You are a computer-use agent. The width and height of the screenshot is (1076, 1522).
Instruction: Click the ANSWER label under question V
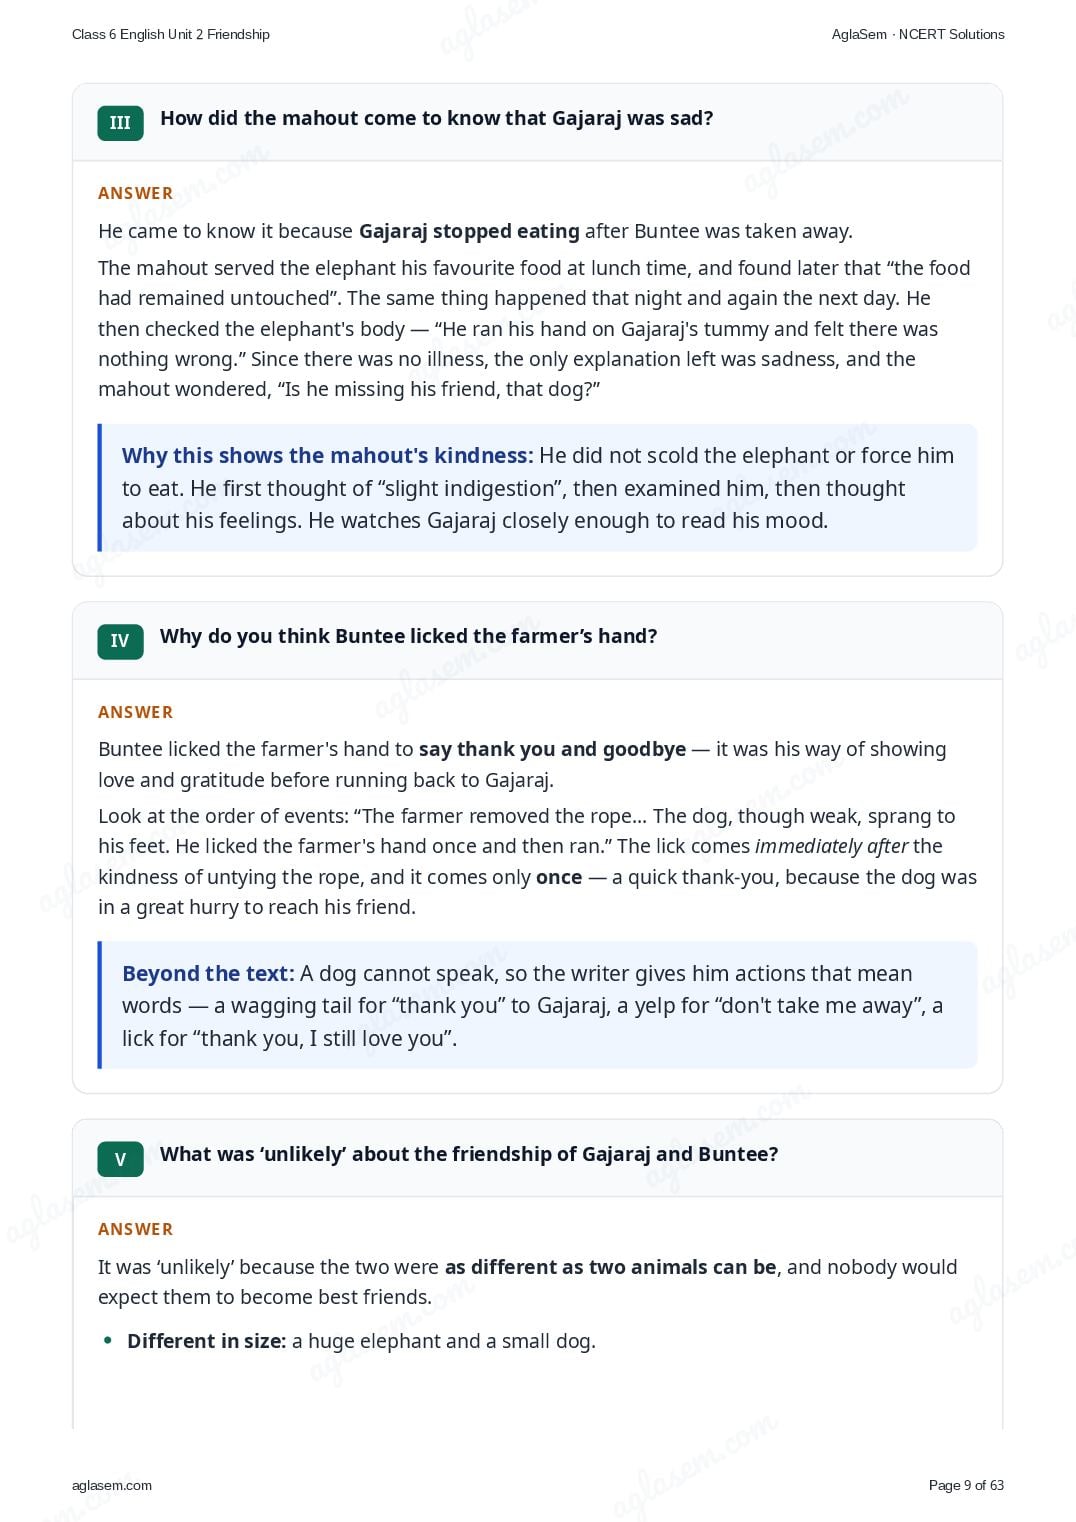(x=136, y=1229)
